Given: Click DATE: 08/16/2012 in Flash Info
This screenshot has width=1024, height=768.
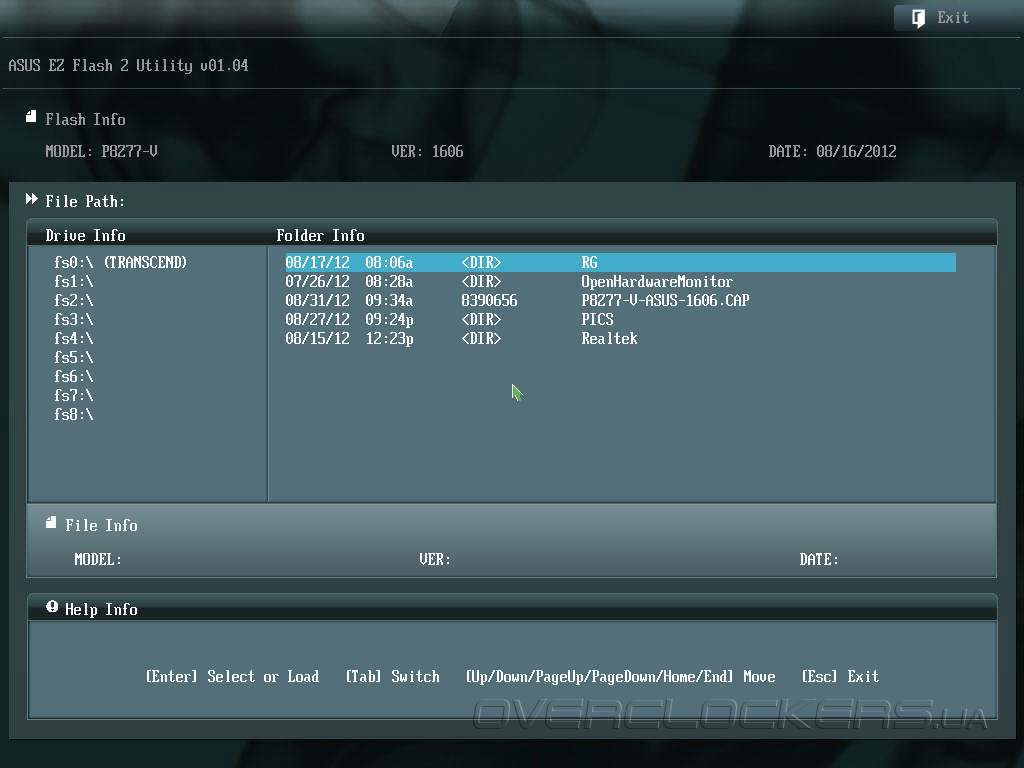Looking at the screenshot, I should (x=833, y=152).
